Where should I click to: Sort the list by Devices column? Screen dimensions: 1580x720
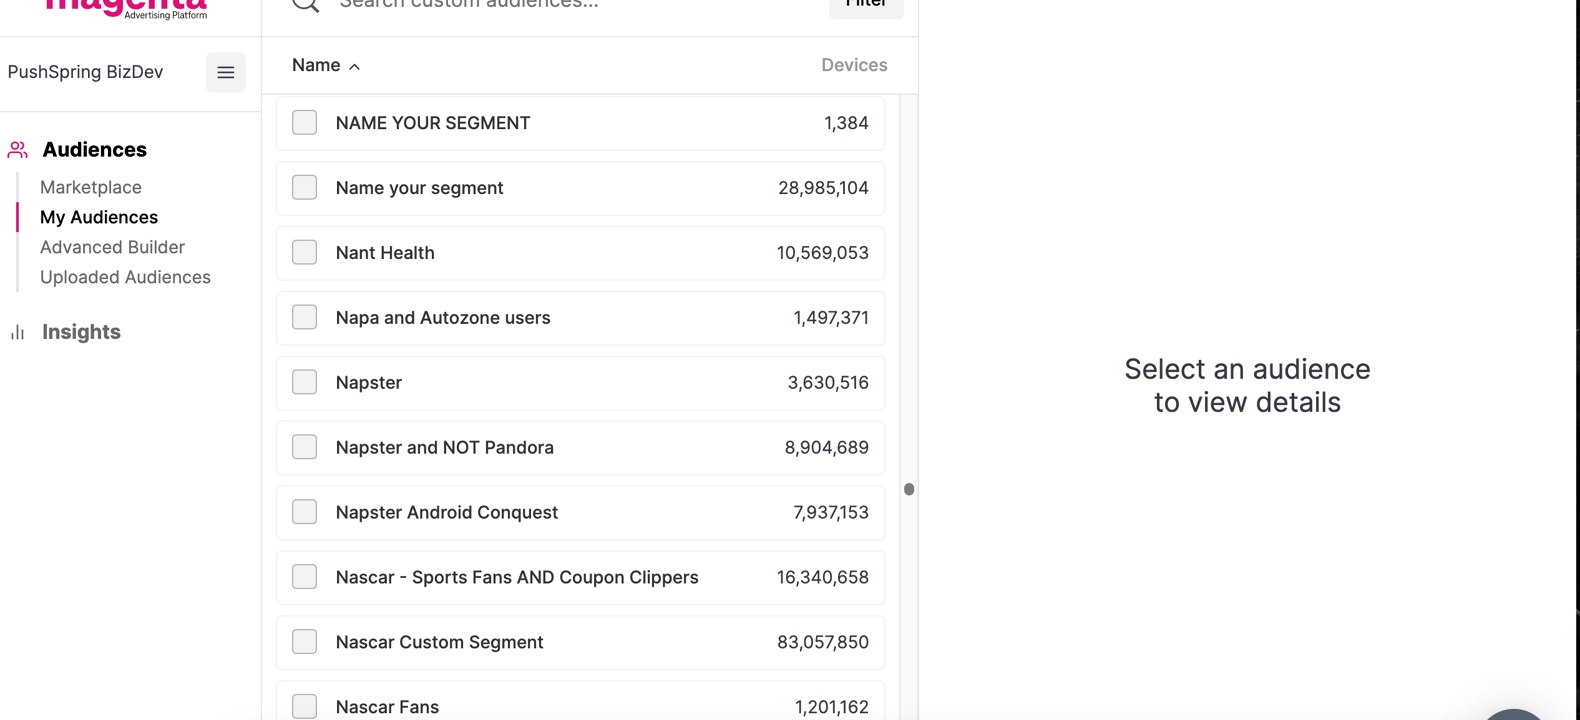(x=853, y=65)
